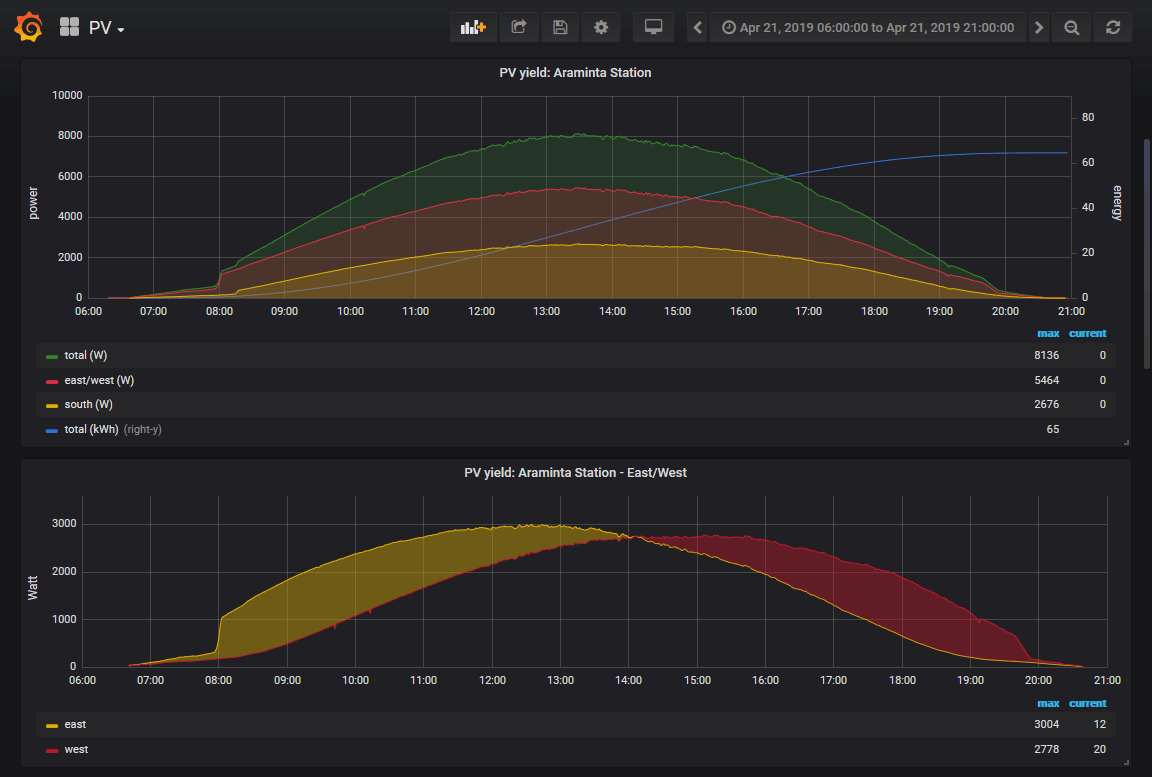Viewport: 1152px width, 777px height.
Task: Click max value 2778 for west
Action: (1046, 750)
